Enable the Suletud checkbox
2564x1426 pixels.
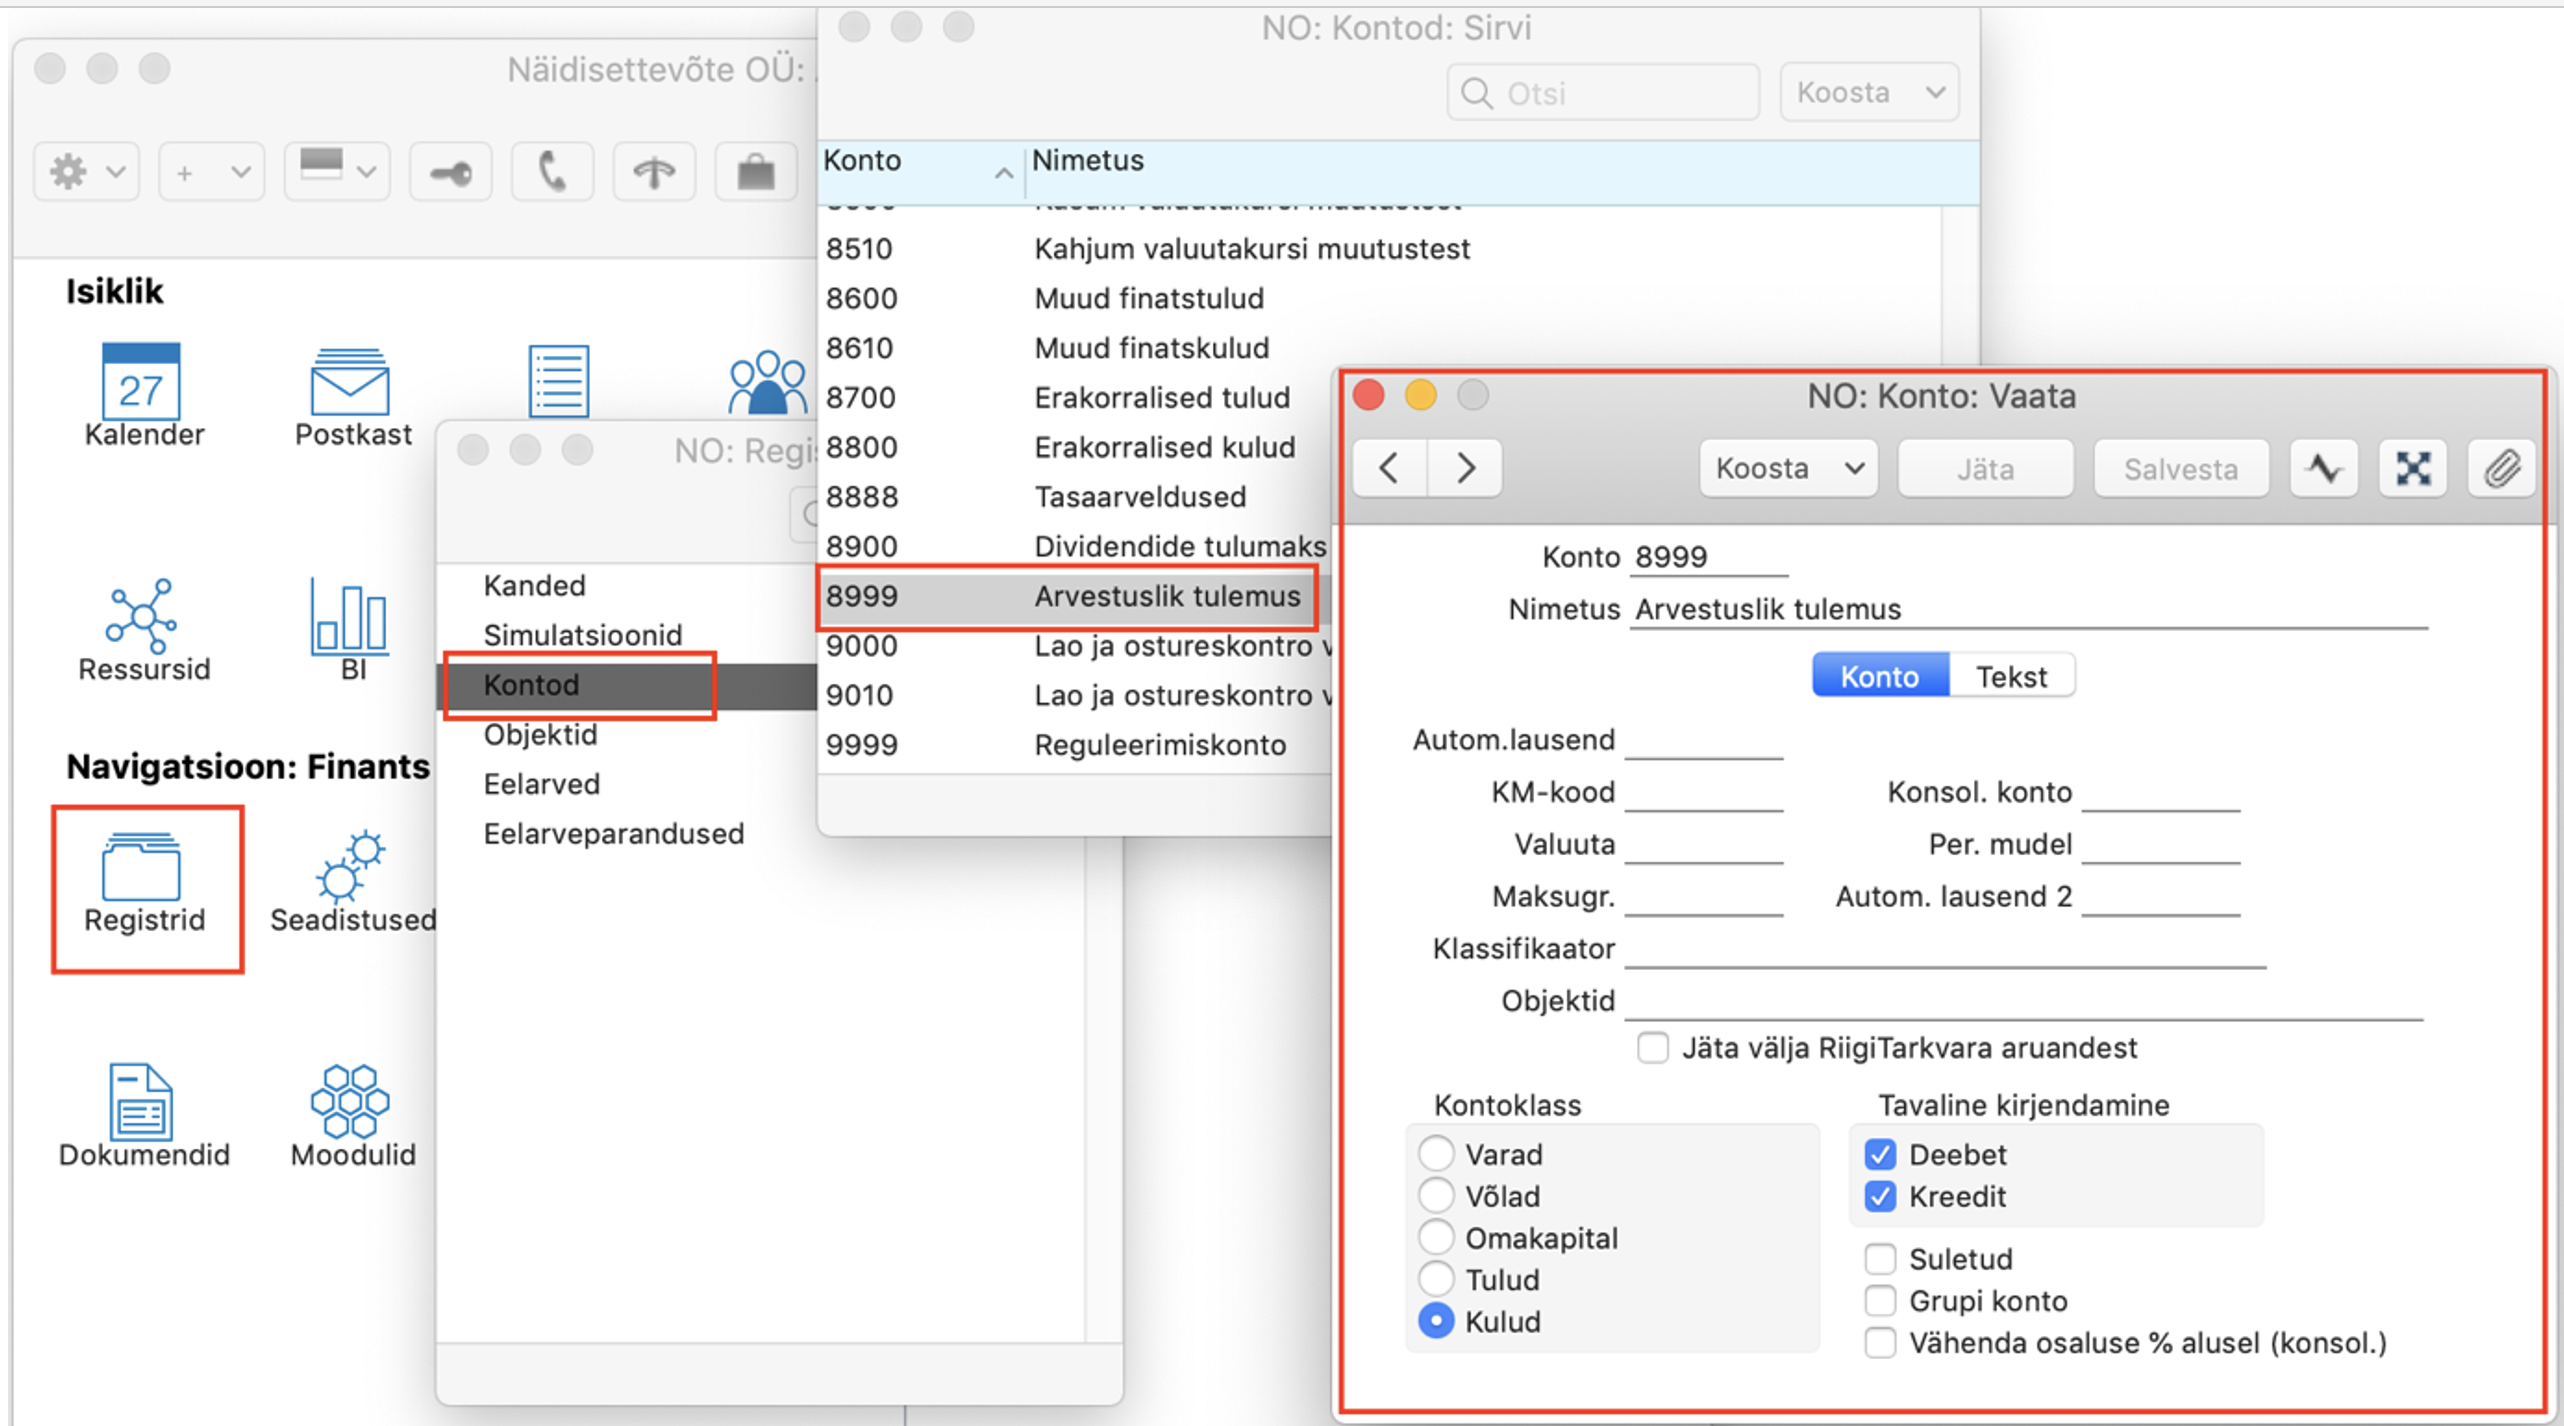1879,1259
